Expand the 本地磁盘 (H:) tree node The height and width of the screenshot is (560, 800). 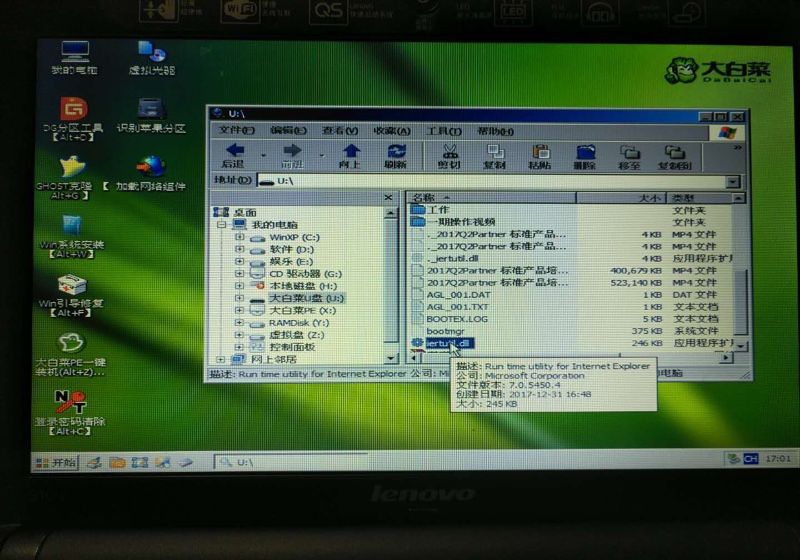(x=239, y=286)
